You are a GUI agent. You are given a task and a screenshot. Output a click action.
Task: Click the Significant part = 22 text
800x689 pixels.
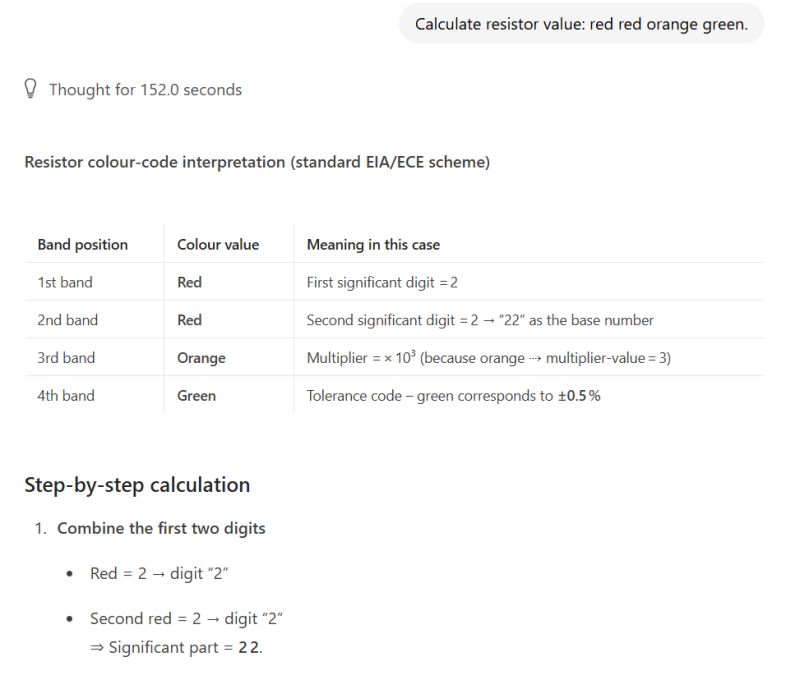click(187, 647)
